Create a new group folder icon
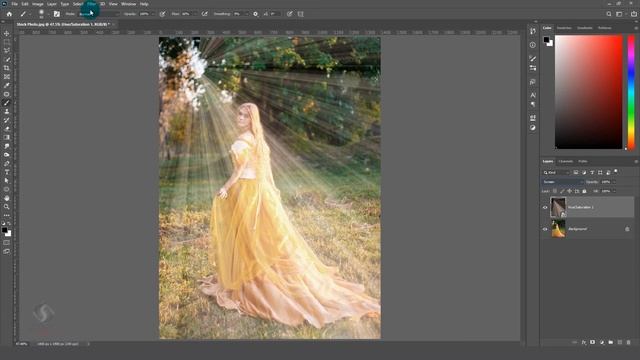 (611, 342)
